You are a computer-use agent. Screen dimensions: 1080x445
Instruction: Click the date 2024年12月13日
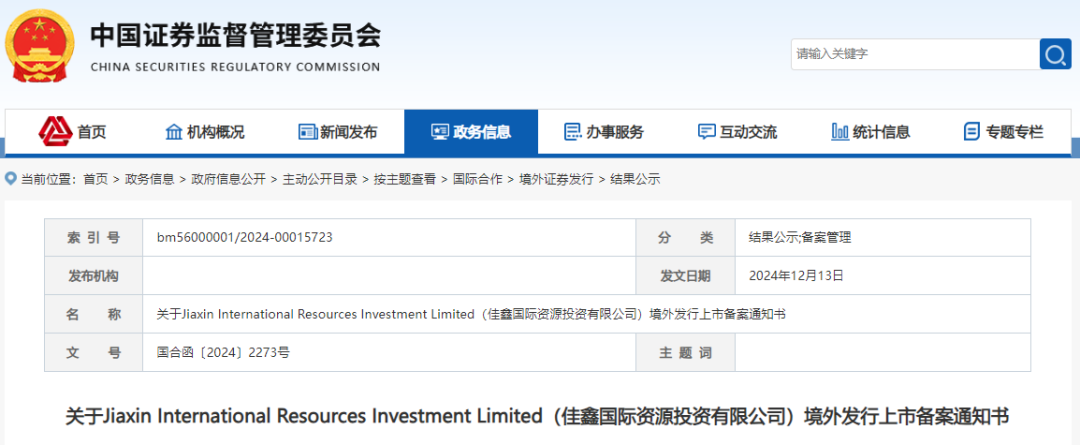click(x=796, y=276)
